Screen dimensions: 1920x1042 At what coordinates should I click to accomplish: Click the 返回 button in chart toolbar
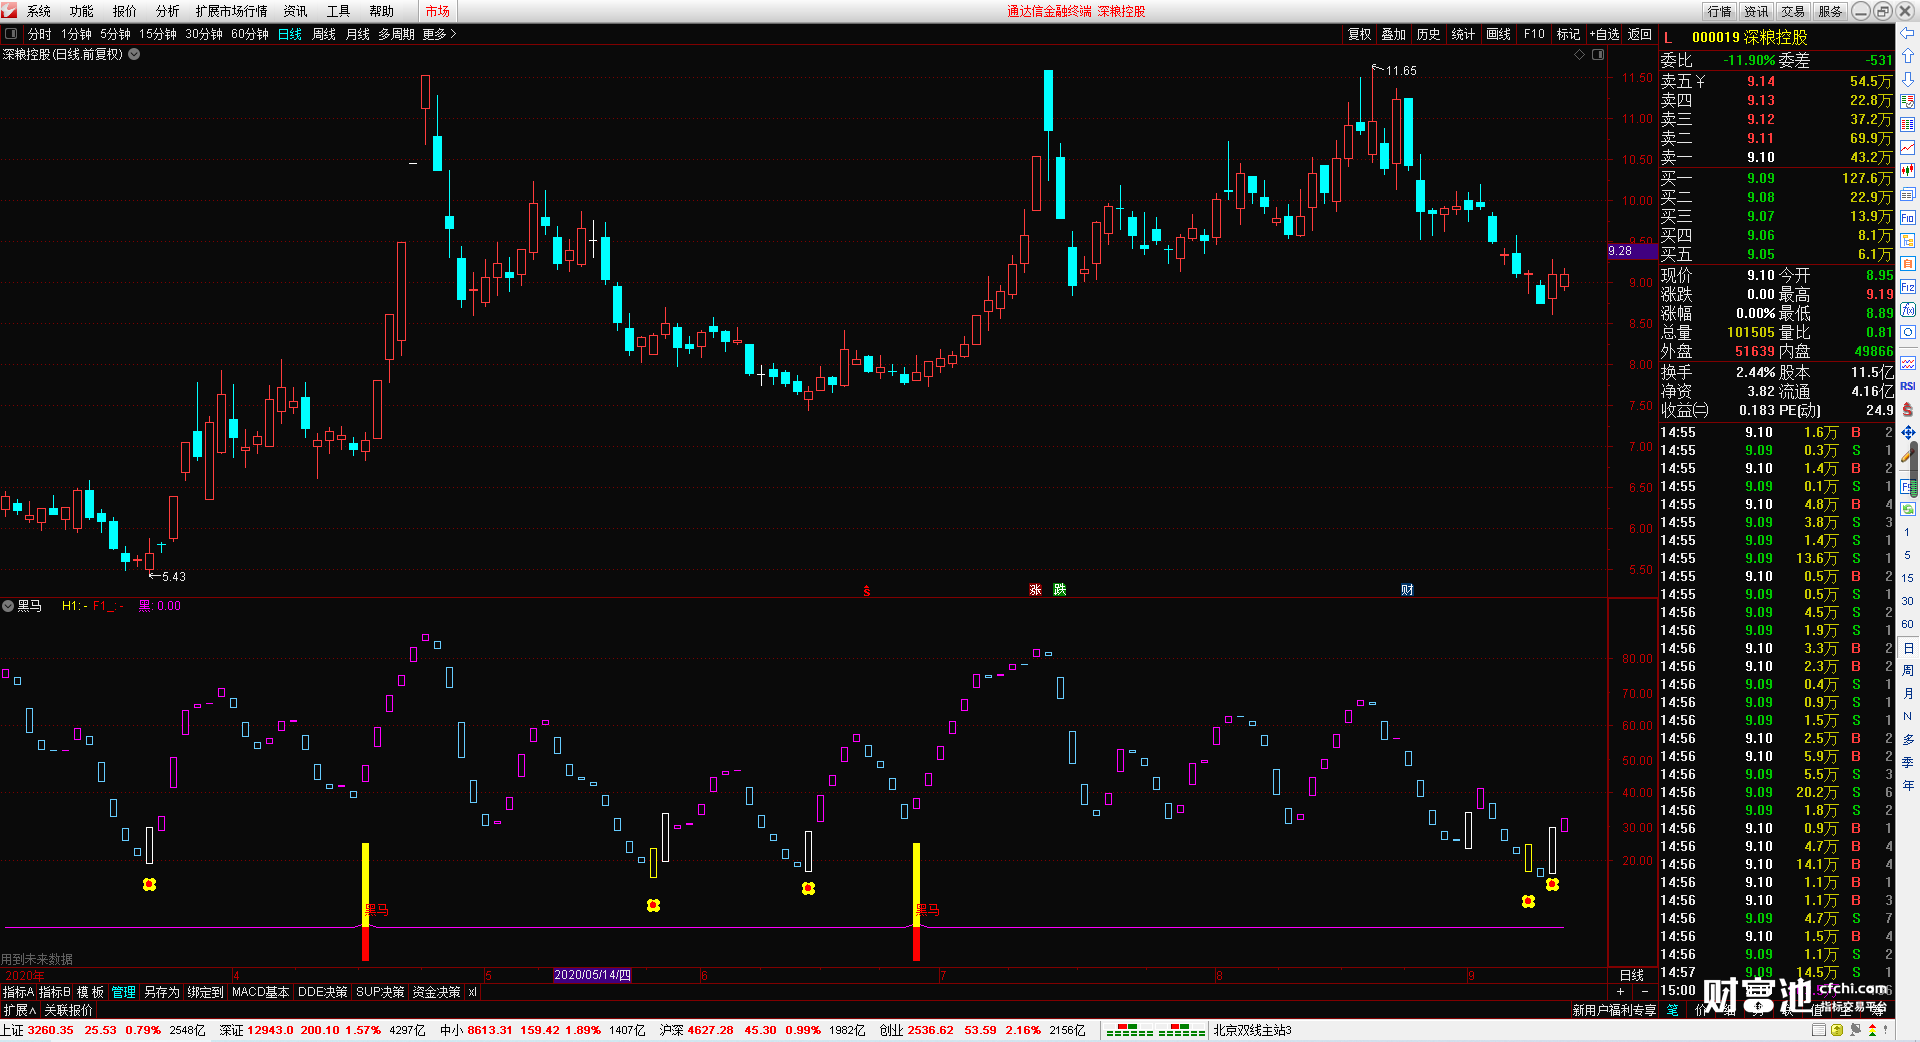tap(1640, 34)
